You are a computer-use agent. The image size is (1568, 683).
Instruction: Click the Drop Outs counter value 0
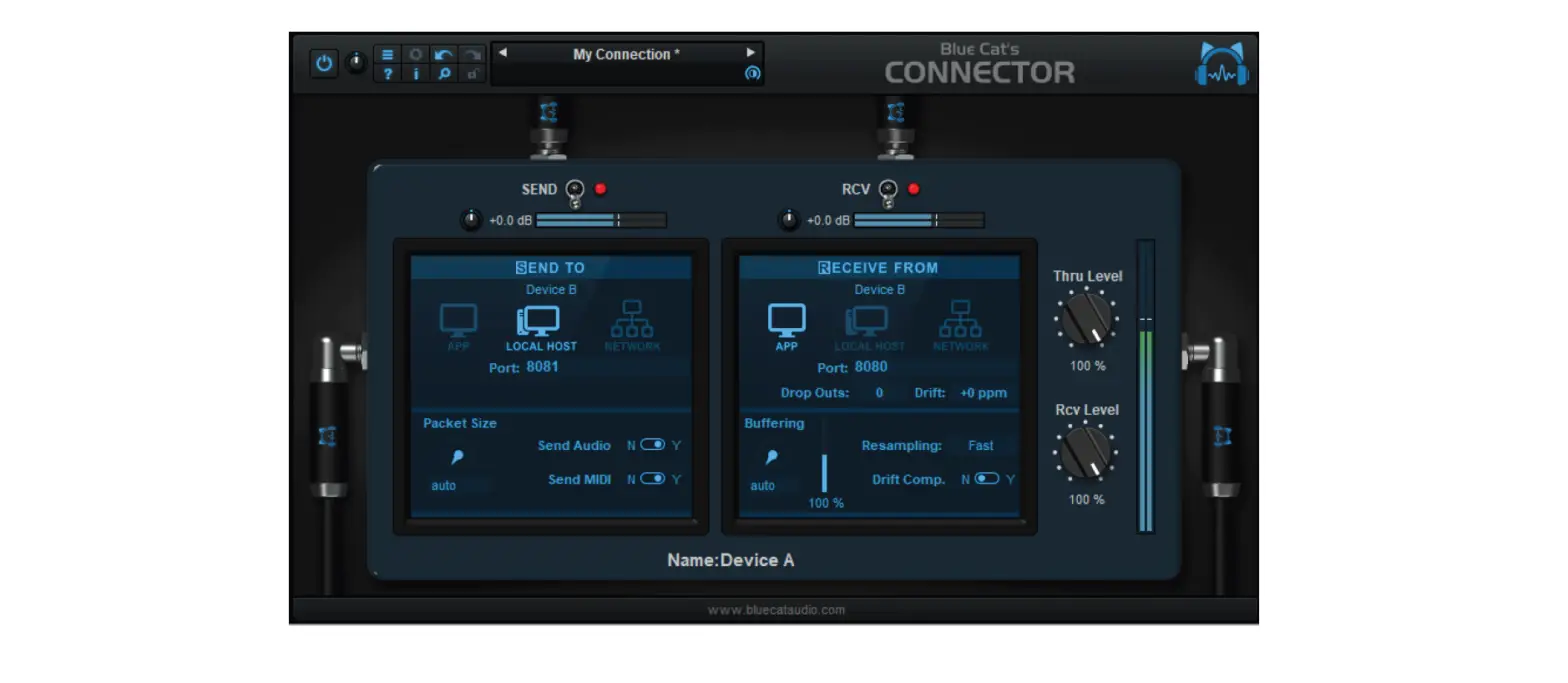point(880,393)
